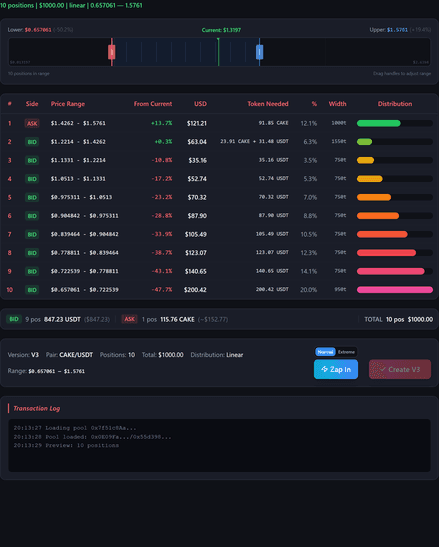Image resolution: width=439 pixels, height=547 pixels.
Task: Click the 20.0% percentage in row 10
Action: [308, 290]
